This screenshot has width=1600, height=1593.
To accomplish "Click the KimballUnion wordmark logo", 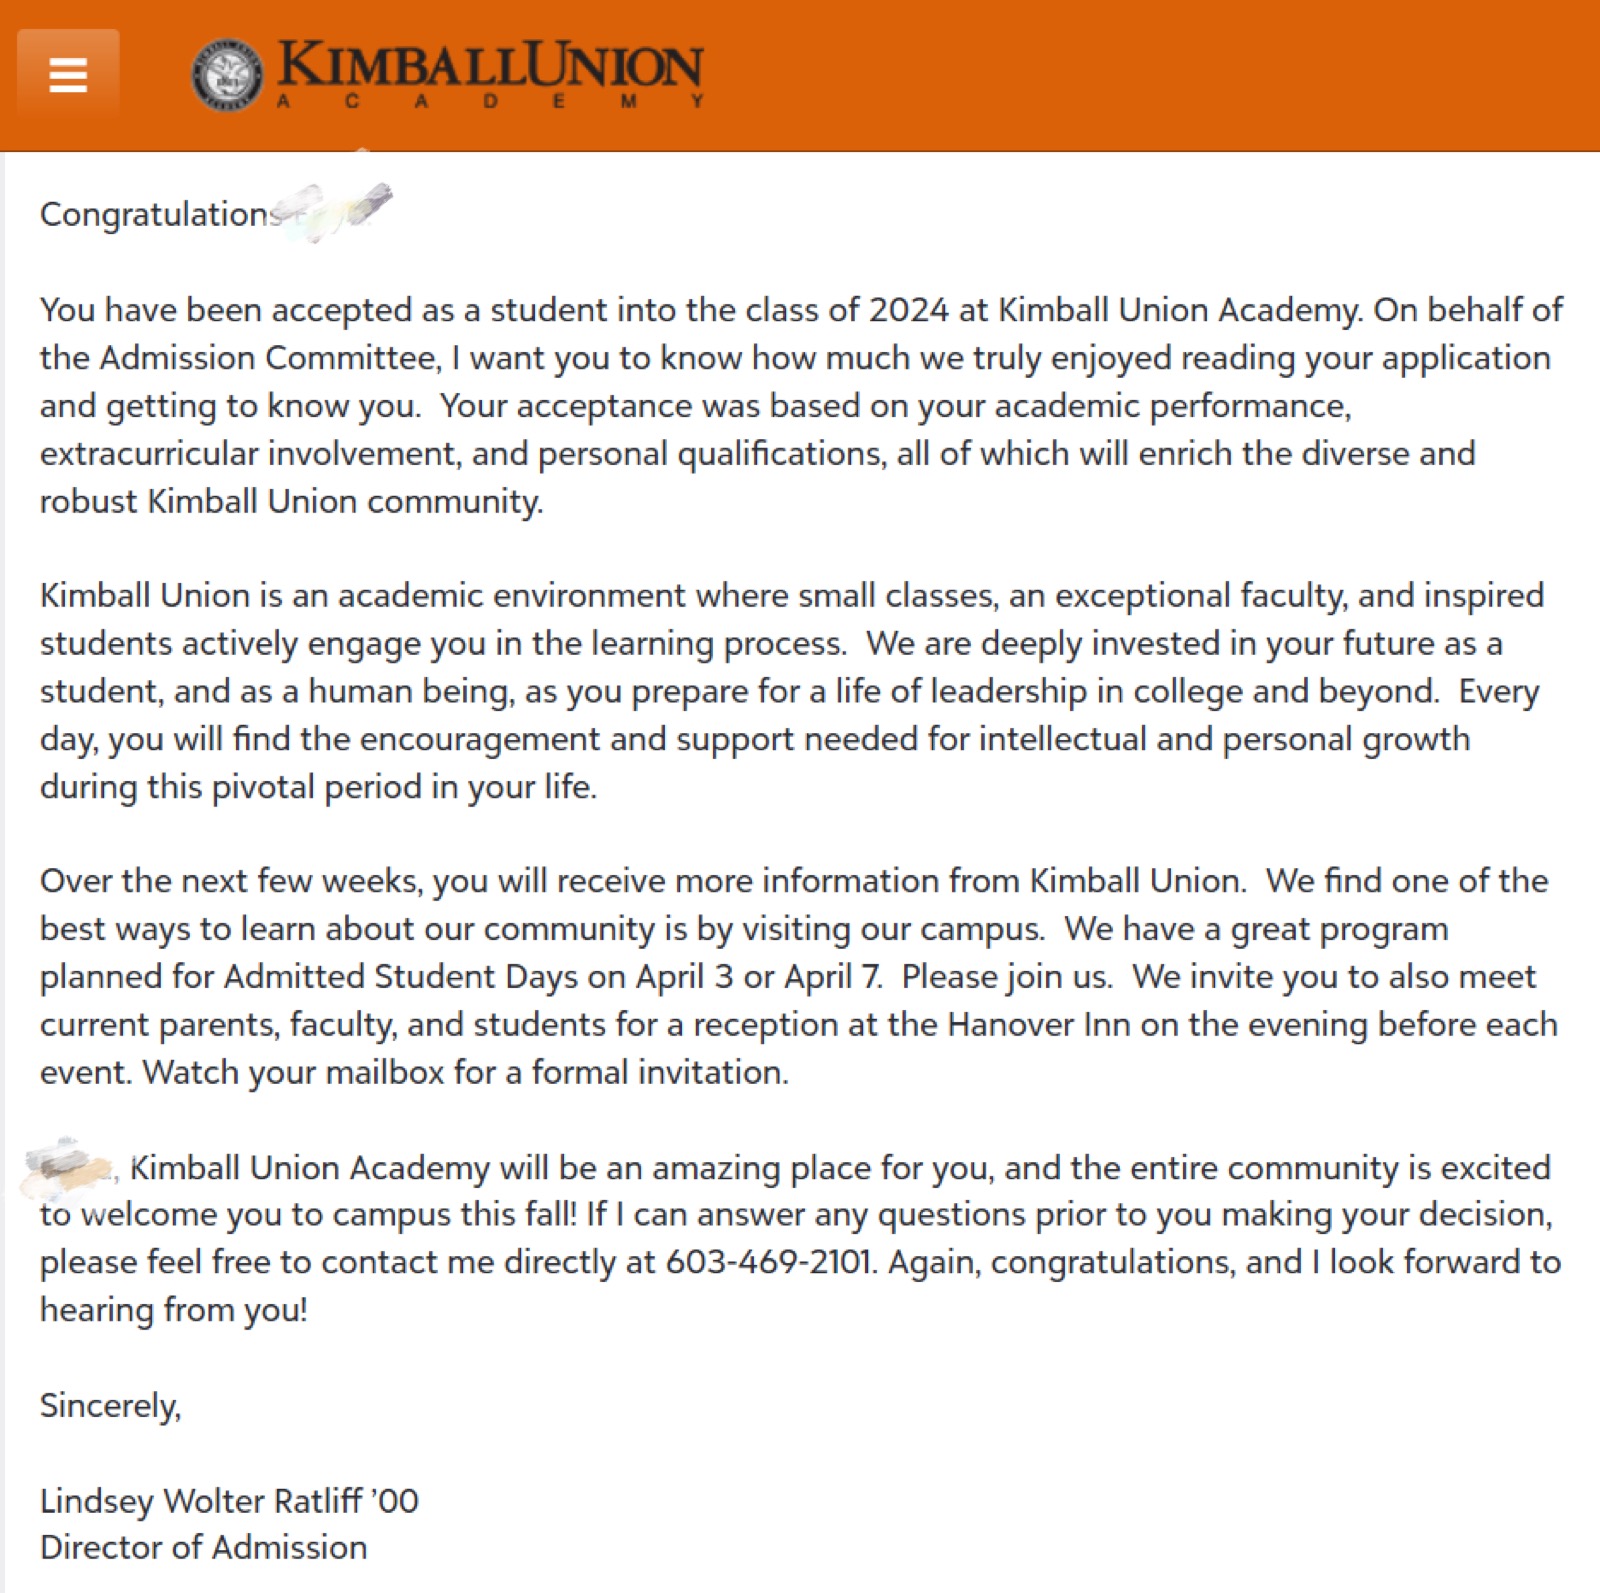I will pos(490,65).
